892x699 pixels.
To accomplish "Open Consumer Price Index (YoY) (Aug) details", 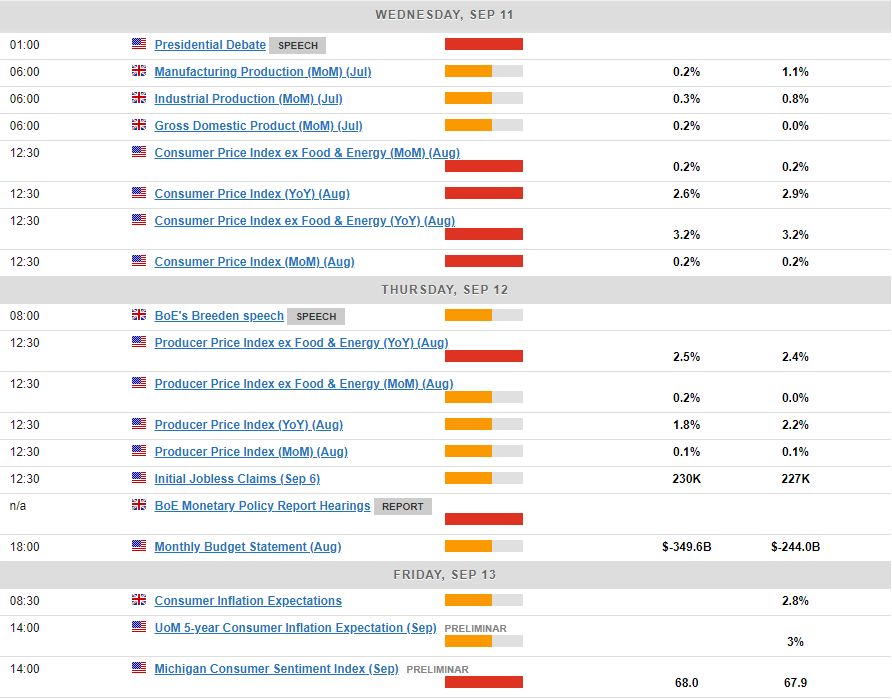I will (x=252, y=194).
